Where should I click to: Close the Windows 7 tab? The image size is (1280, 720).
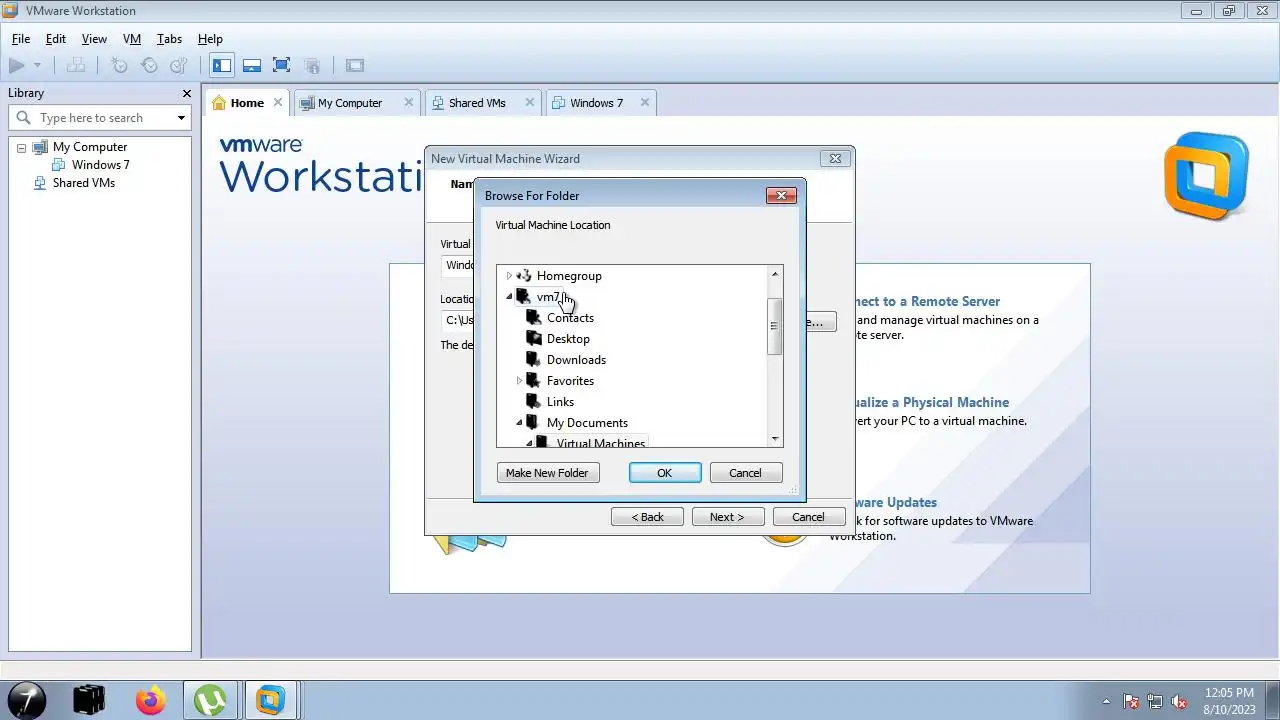pyautogui.click(x=645, y=102)
